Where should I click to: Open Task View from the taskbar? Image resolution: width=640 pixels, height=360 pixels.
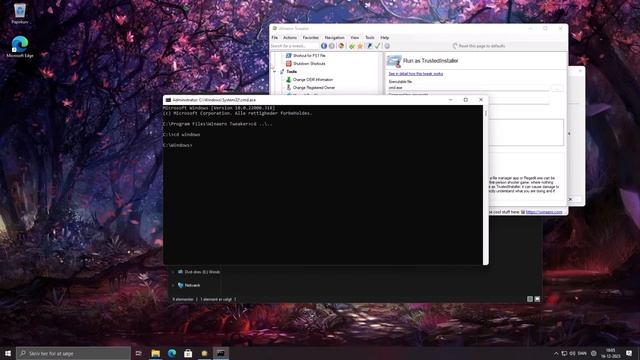point(138,353)
